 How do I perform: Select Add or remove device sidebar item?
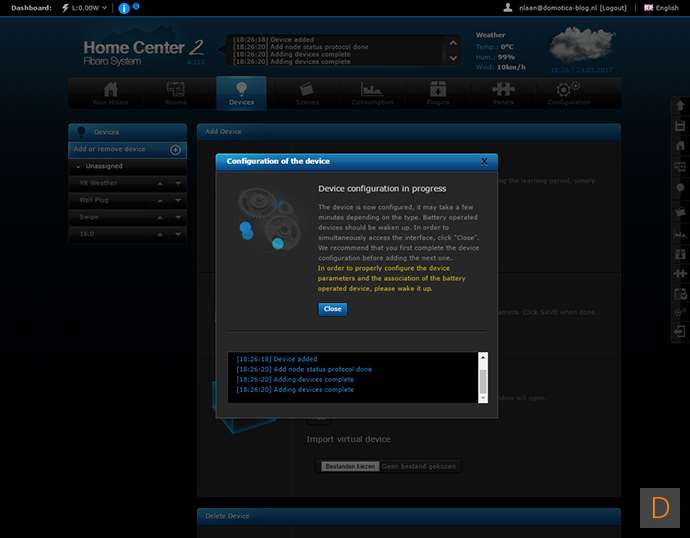pos(128,150)
